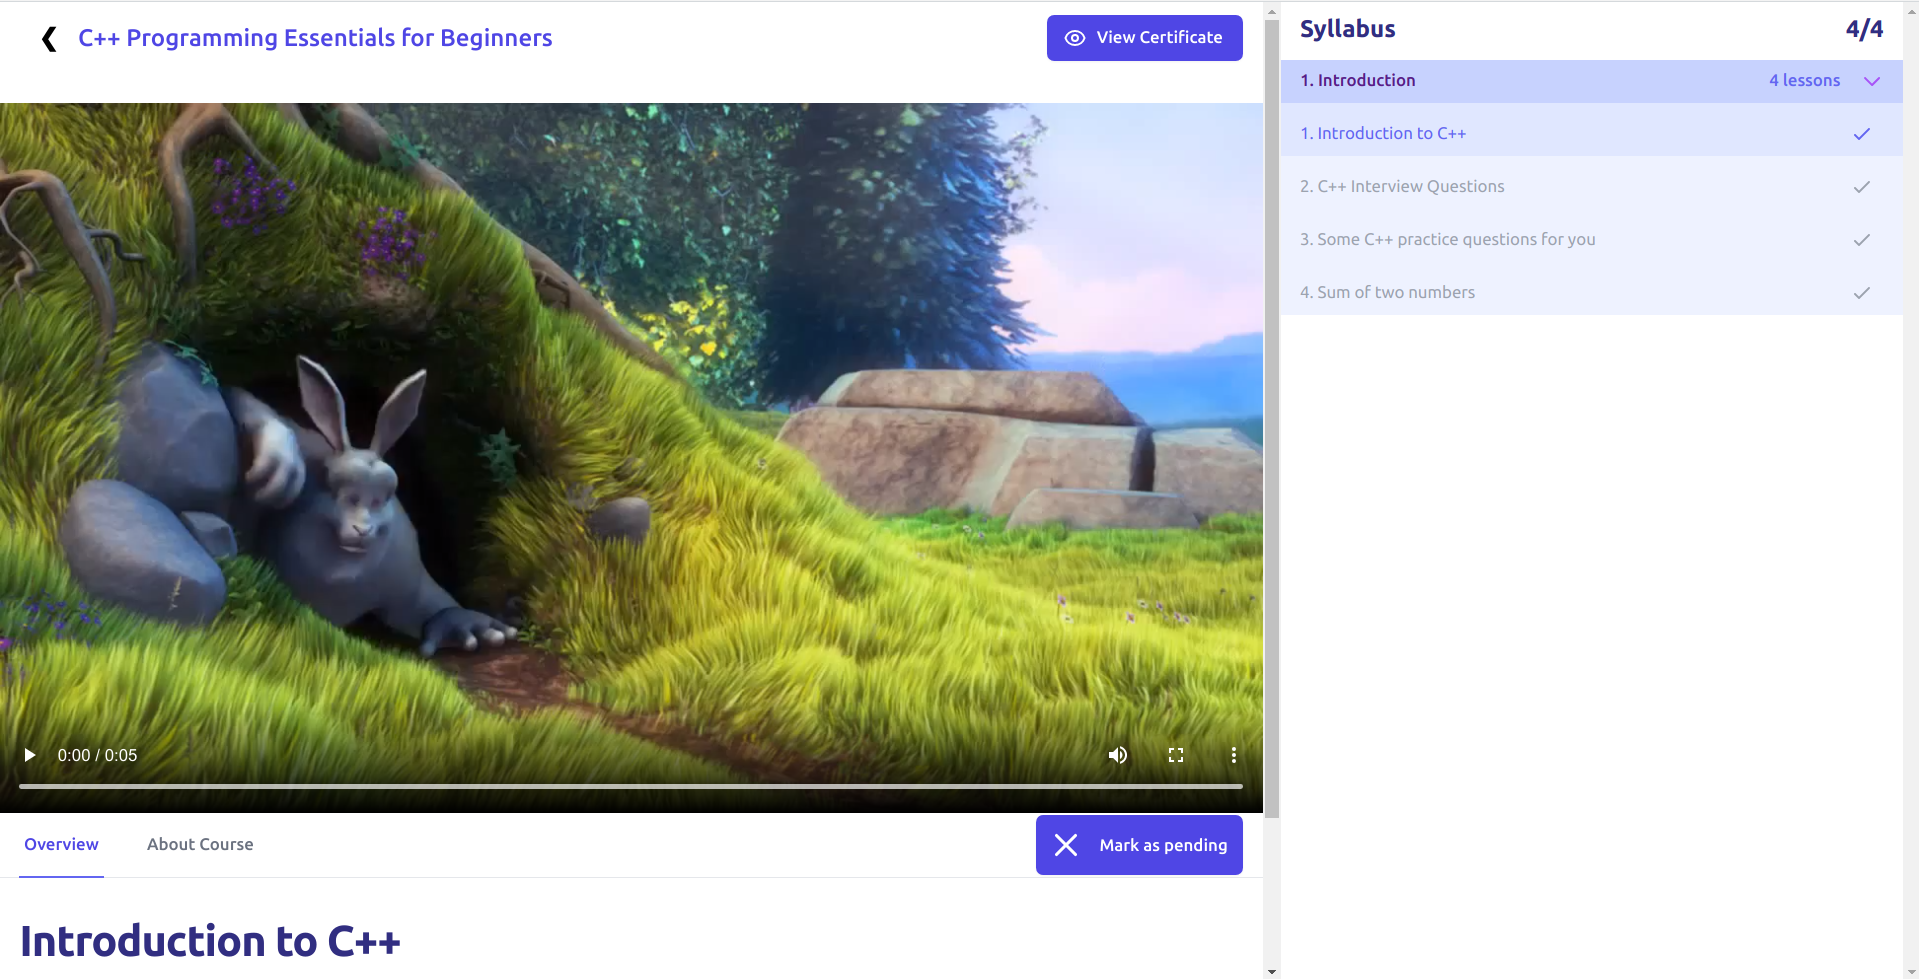Switch to the About Course tab
This screenshot has height=979, width=1919.
coord(200,845)
